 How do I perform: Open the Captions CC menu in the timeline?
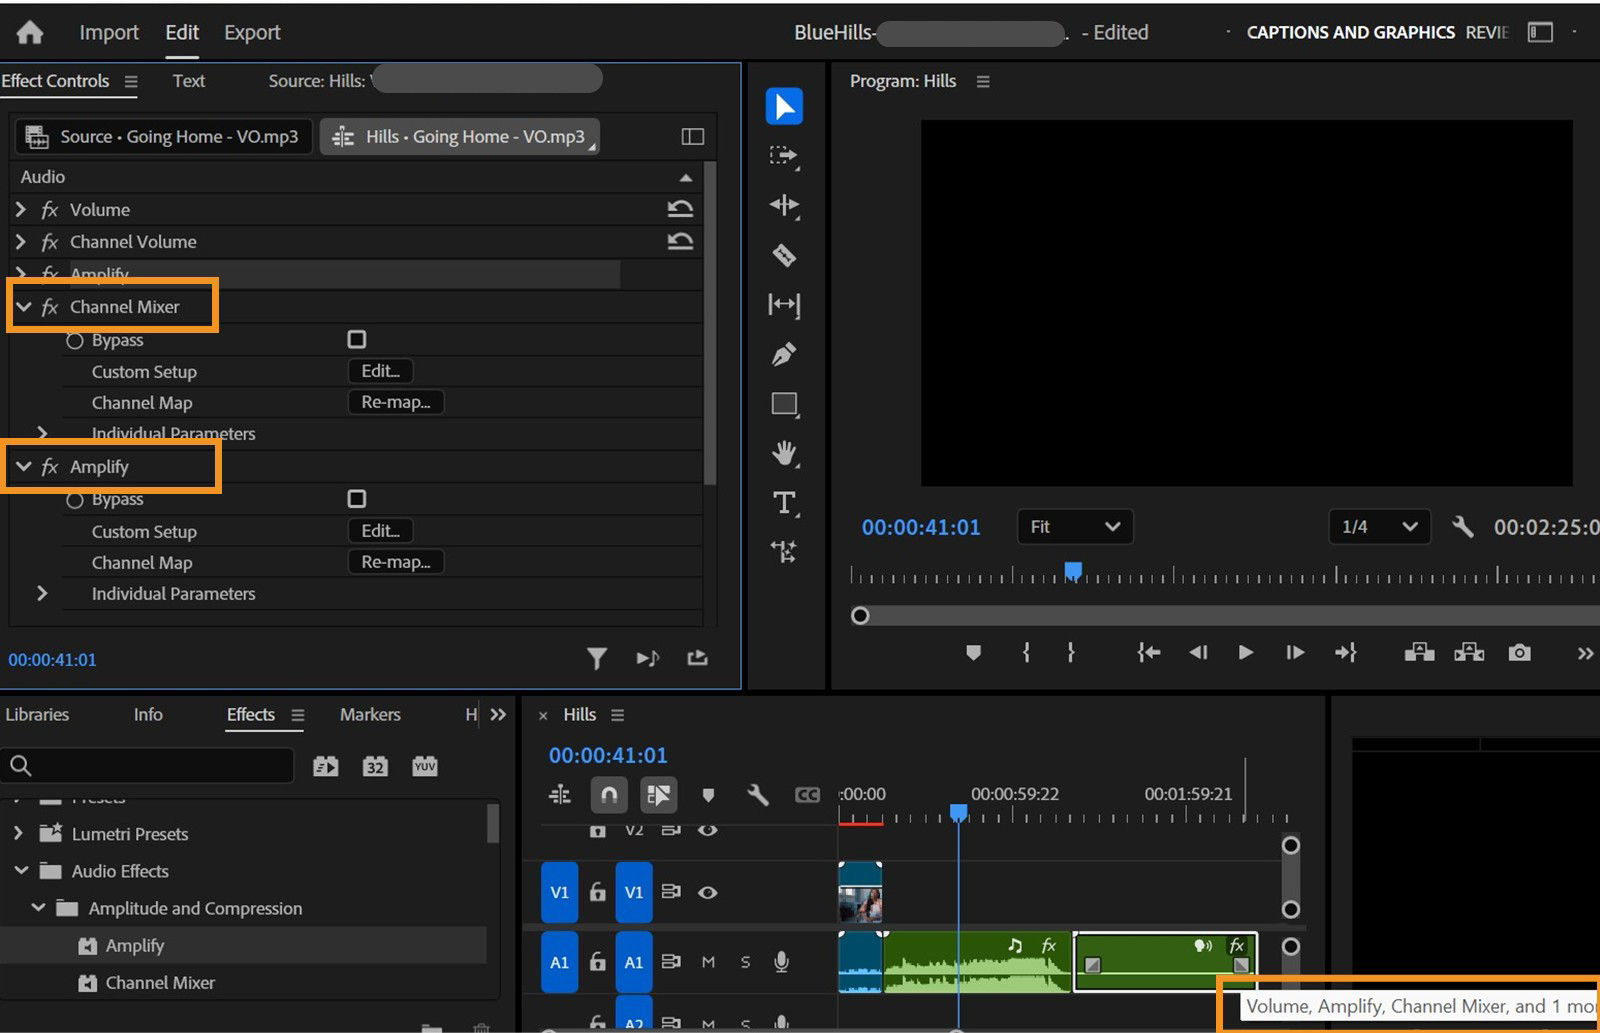[807, 795]
